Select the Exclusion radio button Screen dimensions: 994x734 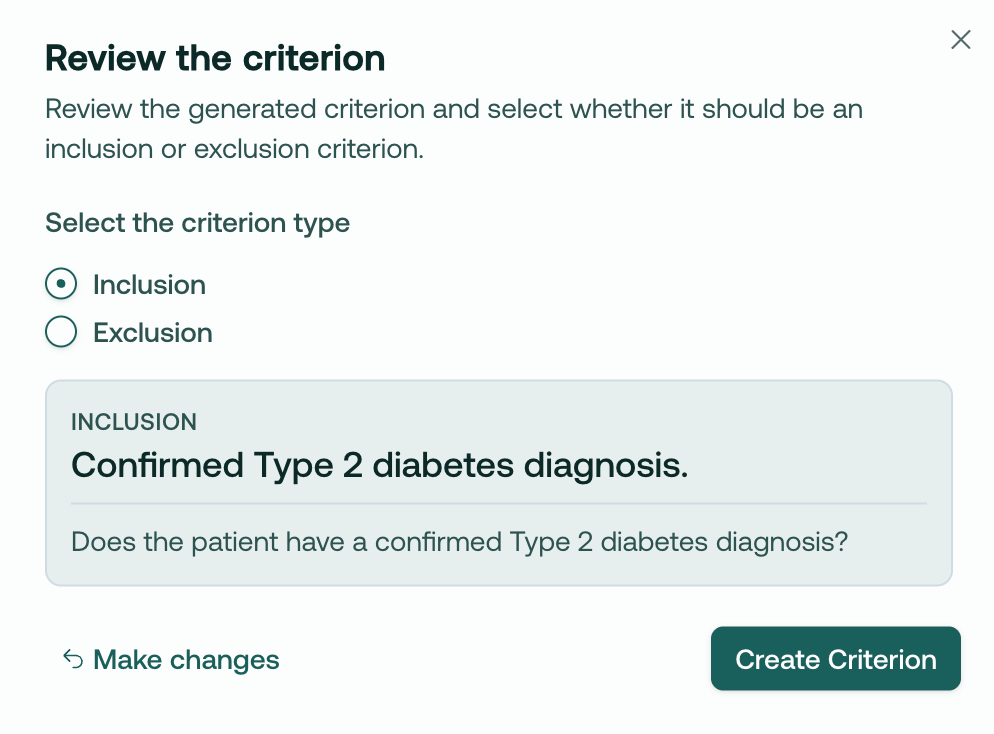(x=61, y=332)
